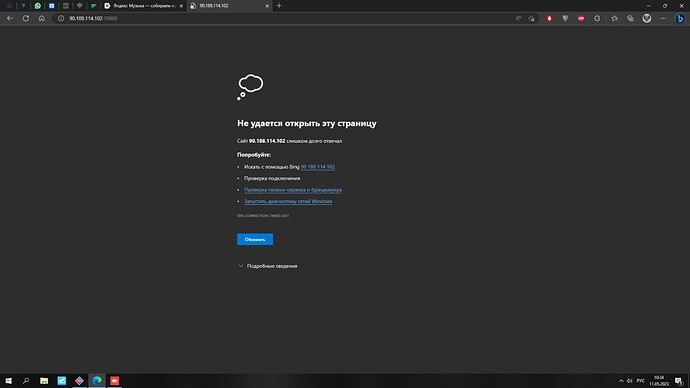This screenshot has width=690, height=388.
Task: Show hidden system tray icons chevron
Action: click(621, 381)
